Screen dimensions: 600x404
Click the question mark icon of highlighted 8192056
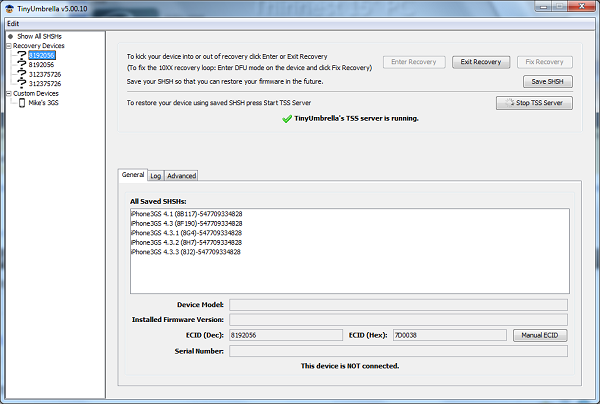tap(22, 55)
